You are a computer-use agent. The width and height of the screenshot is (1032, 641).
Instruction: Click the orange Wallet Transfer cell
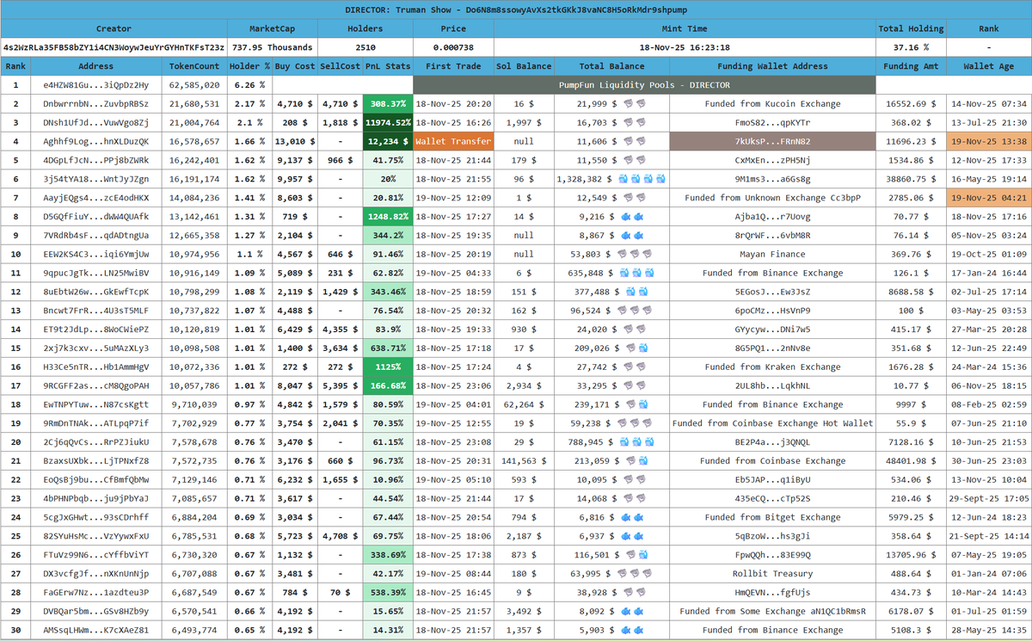453,141
